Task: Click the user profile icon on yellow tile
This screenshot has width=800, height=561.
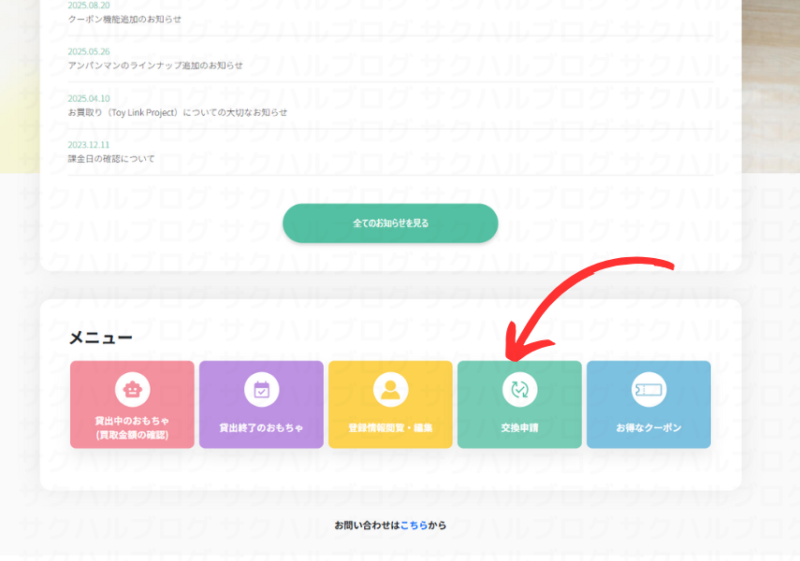Action: pyautogui.click(x=390, y=389)
